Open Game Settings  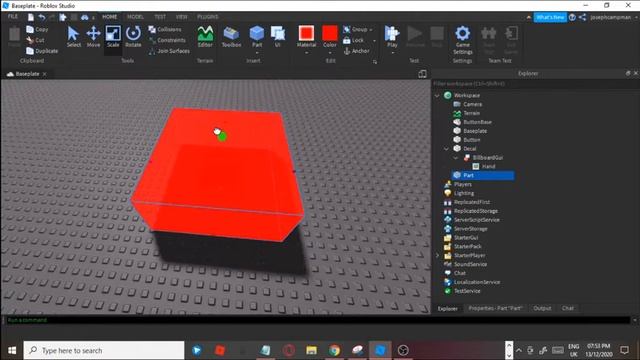(462, 40)
